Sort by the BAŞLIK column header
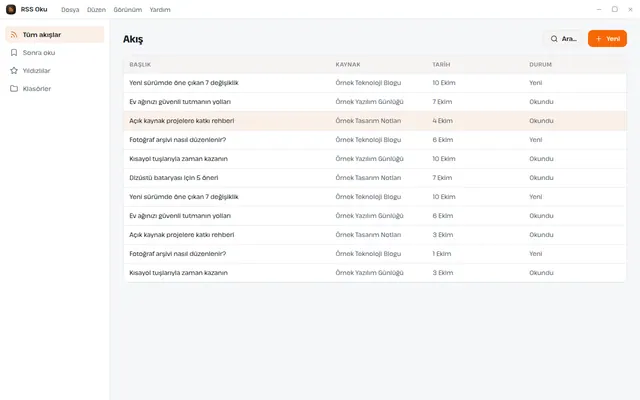 click(140, 64)
